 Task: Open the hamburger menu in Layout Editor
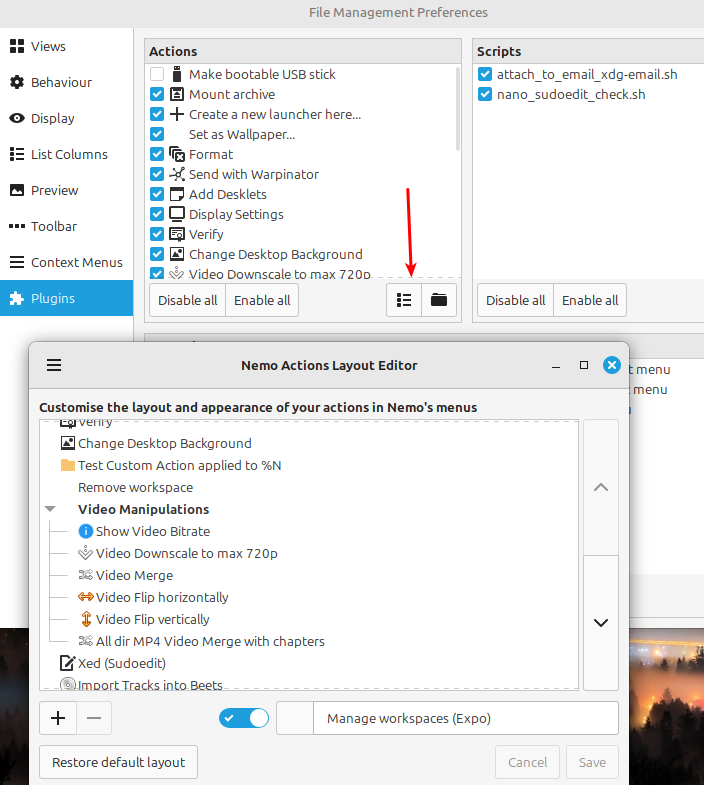(x=54, y=366)
